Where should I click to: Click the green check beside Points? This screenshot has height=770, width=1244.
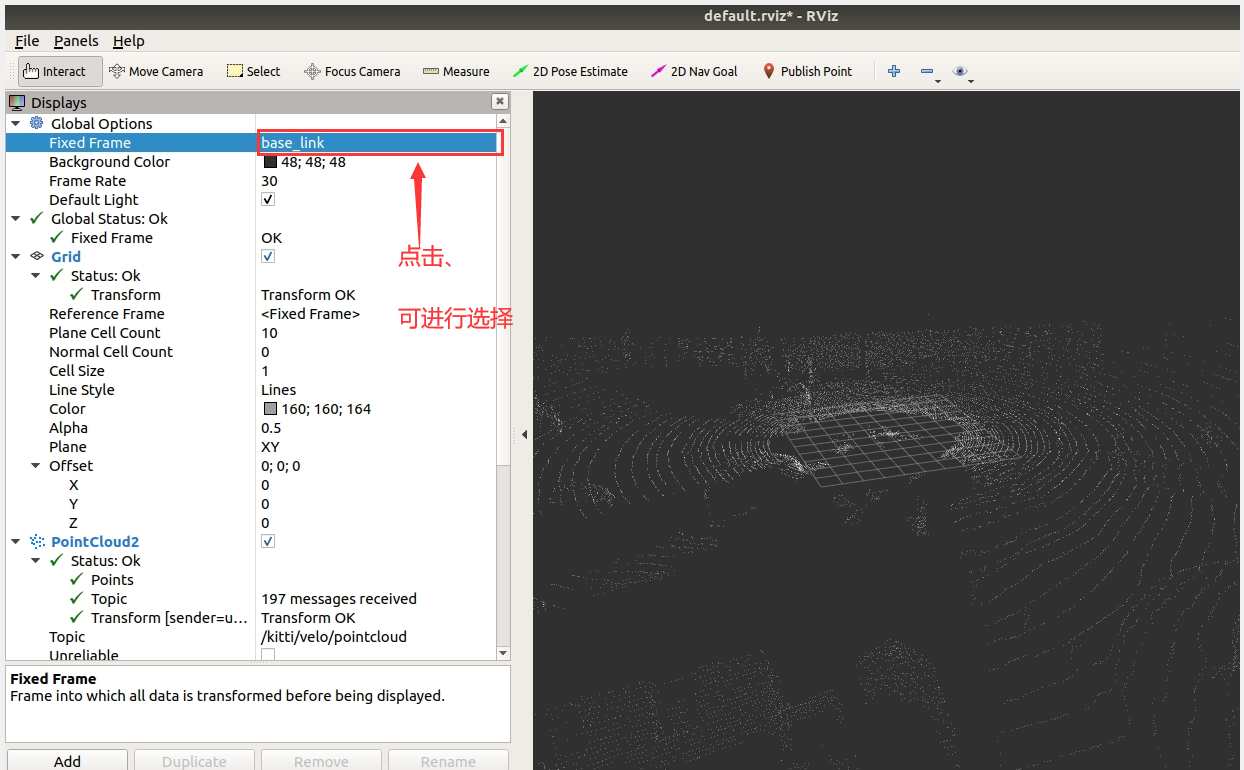tap(77, 579)
